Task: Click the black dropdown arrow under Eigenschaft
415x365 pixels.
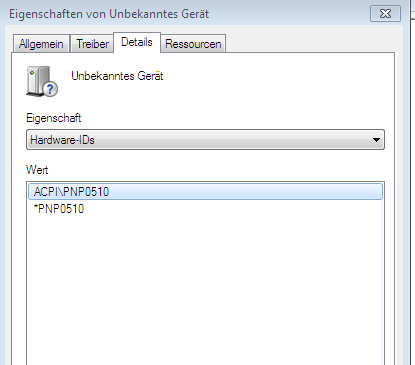Action: pos(376,140)
